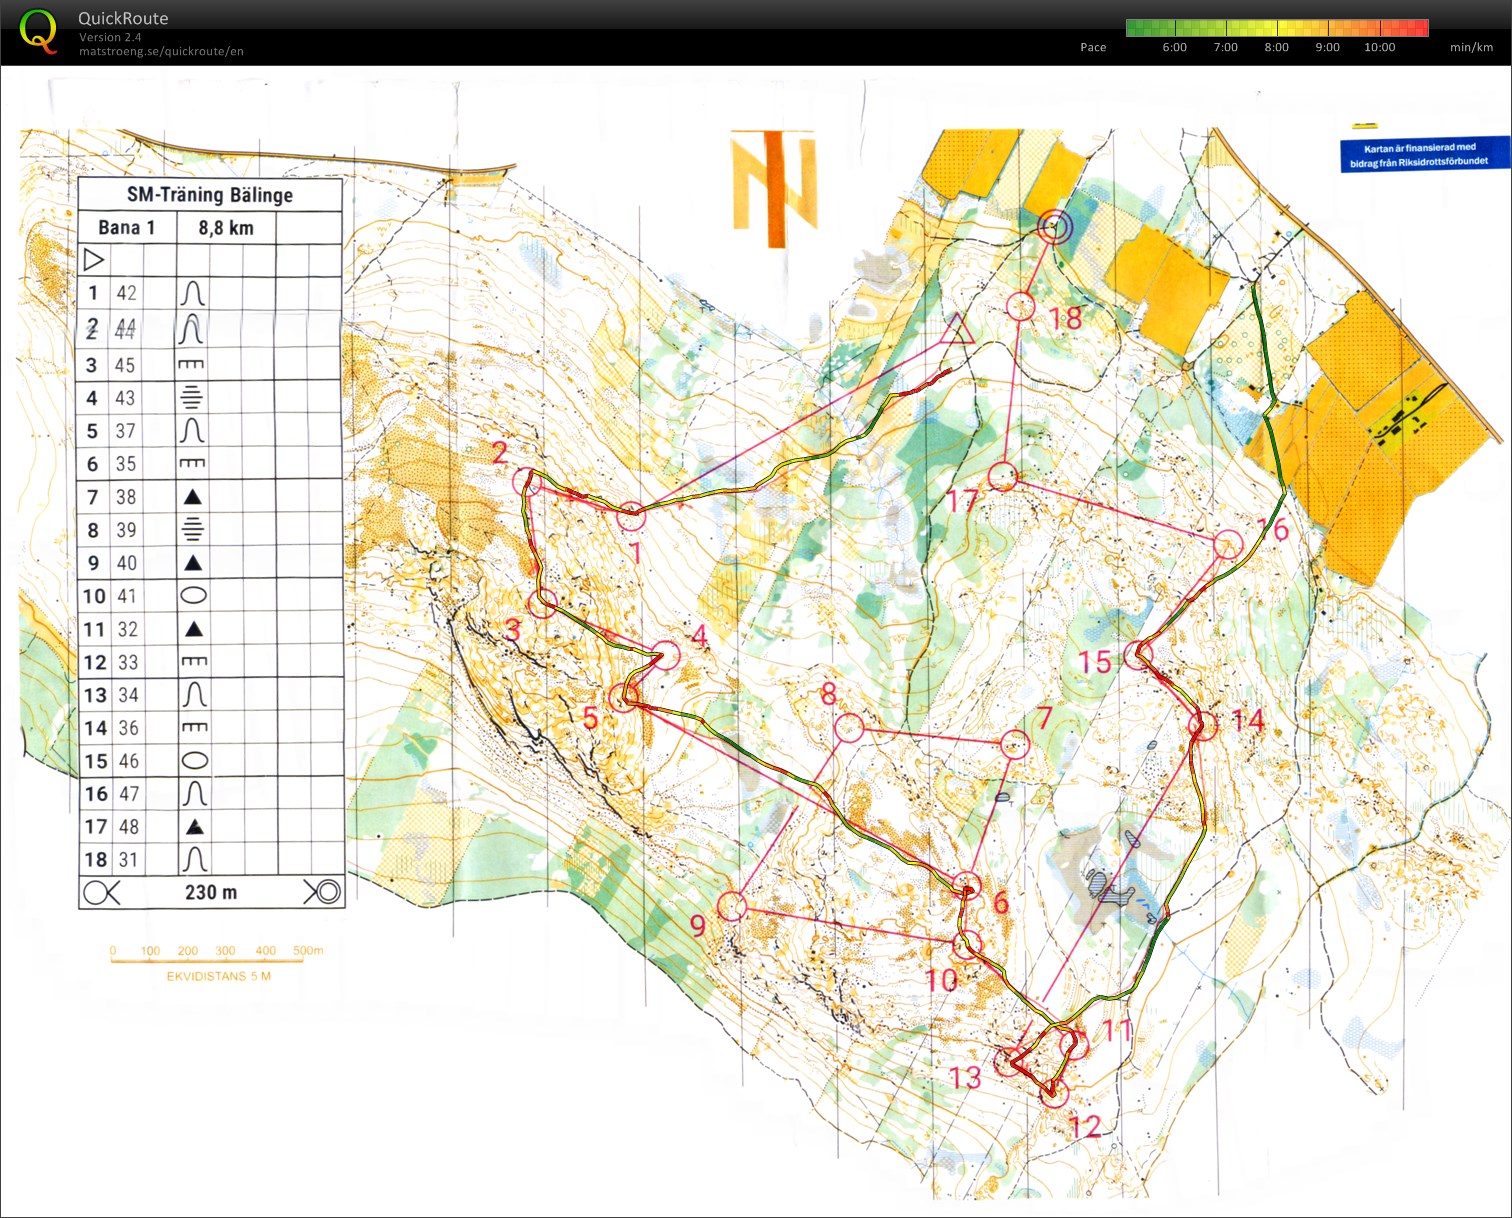Click the Version 2.4 label
Viewport: 1512px width, 1218px height.
coord(110,37)
